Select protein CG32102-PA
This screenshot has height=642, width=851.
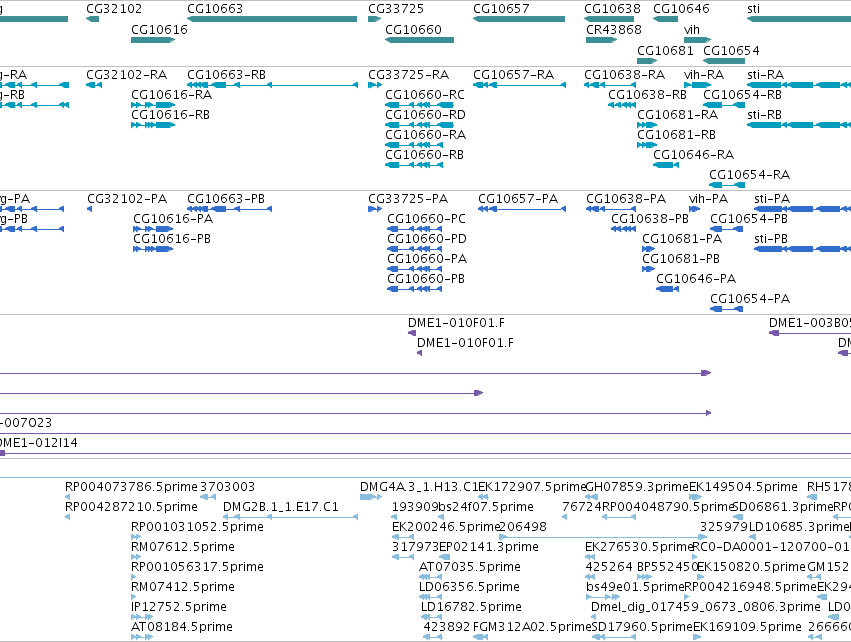coord(127,199)
